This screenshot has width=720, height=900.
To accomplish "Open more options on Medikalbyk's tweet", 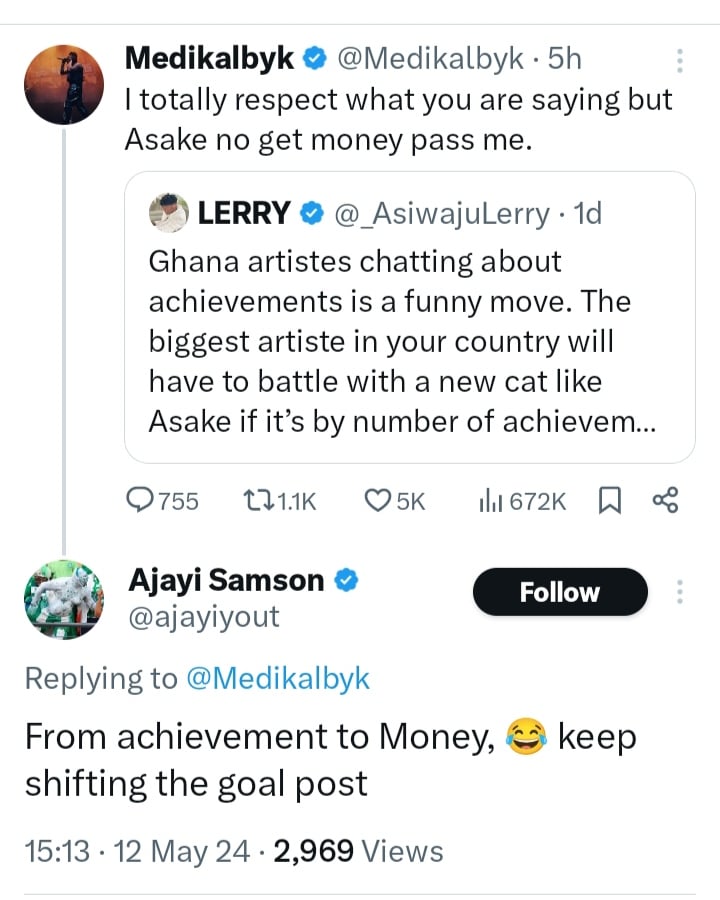I will (x=680, y=62).
